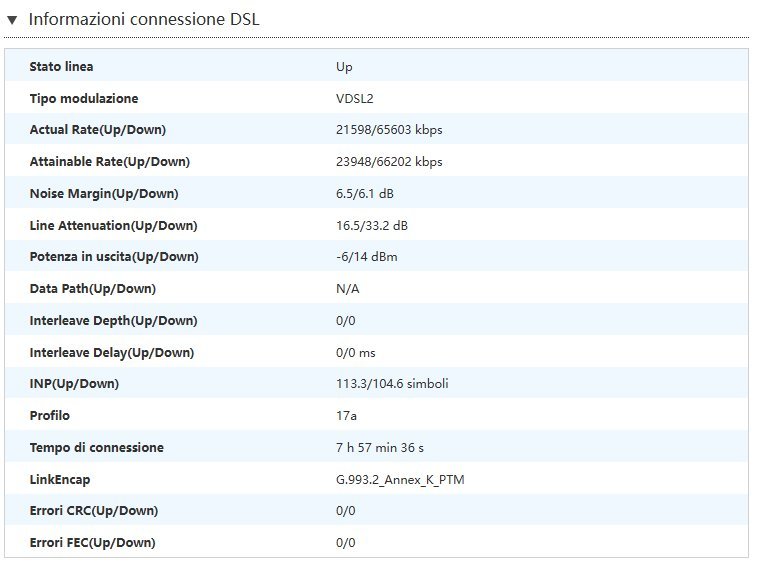Screen dimensions: 763x580
Task: Click the 16.5/33.2 dB attenuation value
Action: 372,226
